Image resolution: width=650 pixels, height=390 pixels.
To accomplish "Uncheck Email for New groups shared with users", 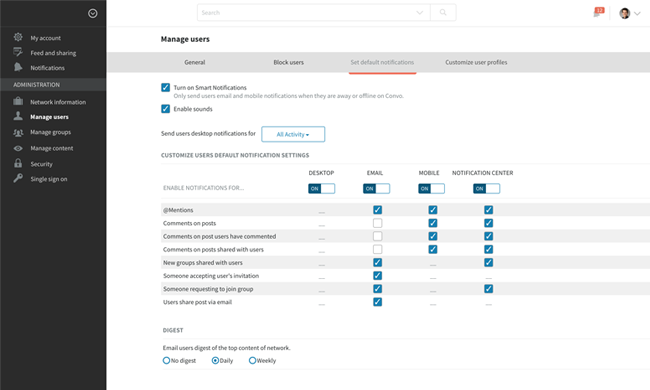I will pyautogui.click(x=377, y=262).
